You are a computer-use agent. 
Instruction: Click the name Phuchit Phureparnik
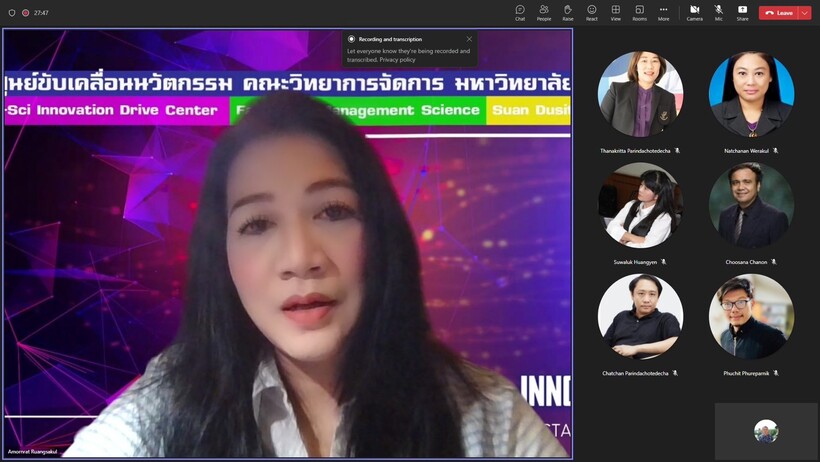[x=746, y=374]
